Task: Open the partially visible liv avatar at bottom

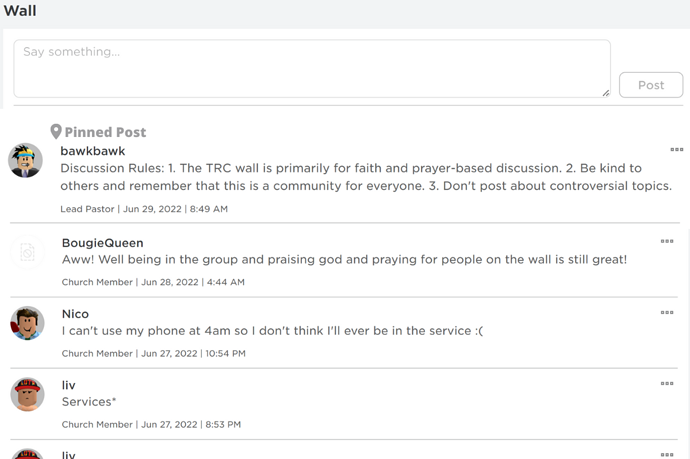Action: tap(27, 454)
